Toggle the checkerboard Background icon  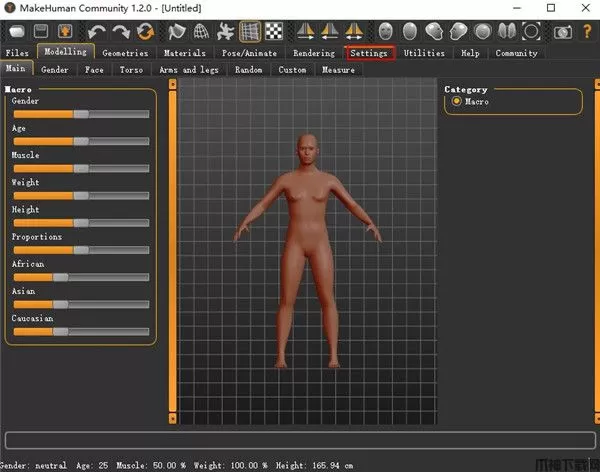[x=274, y=31]
